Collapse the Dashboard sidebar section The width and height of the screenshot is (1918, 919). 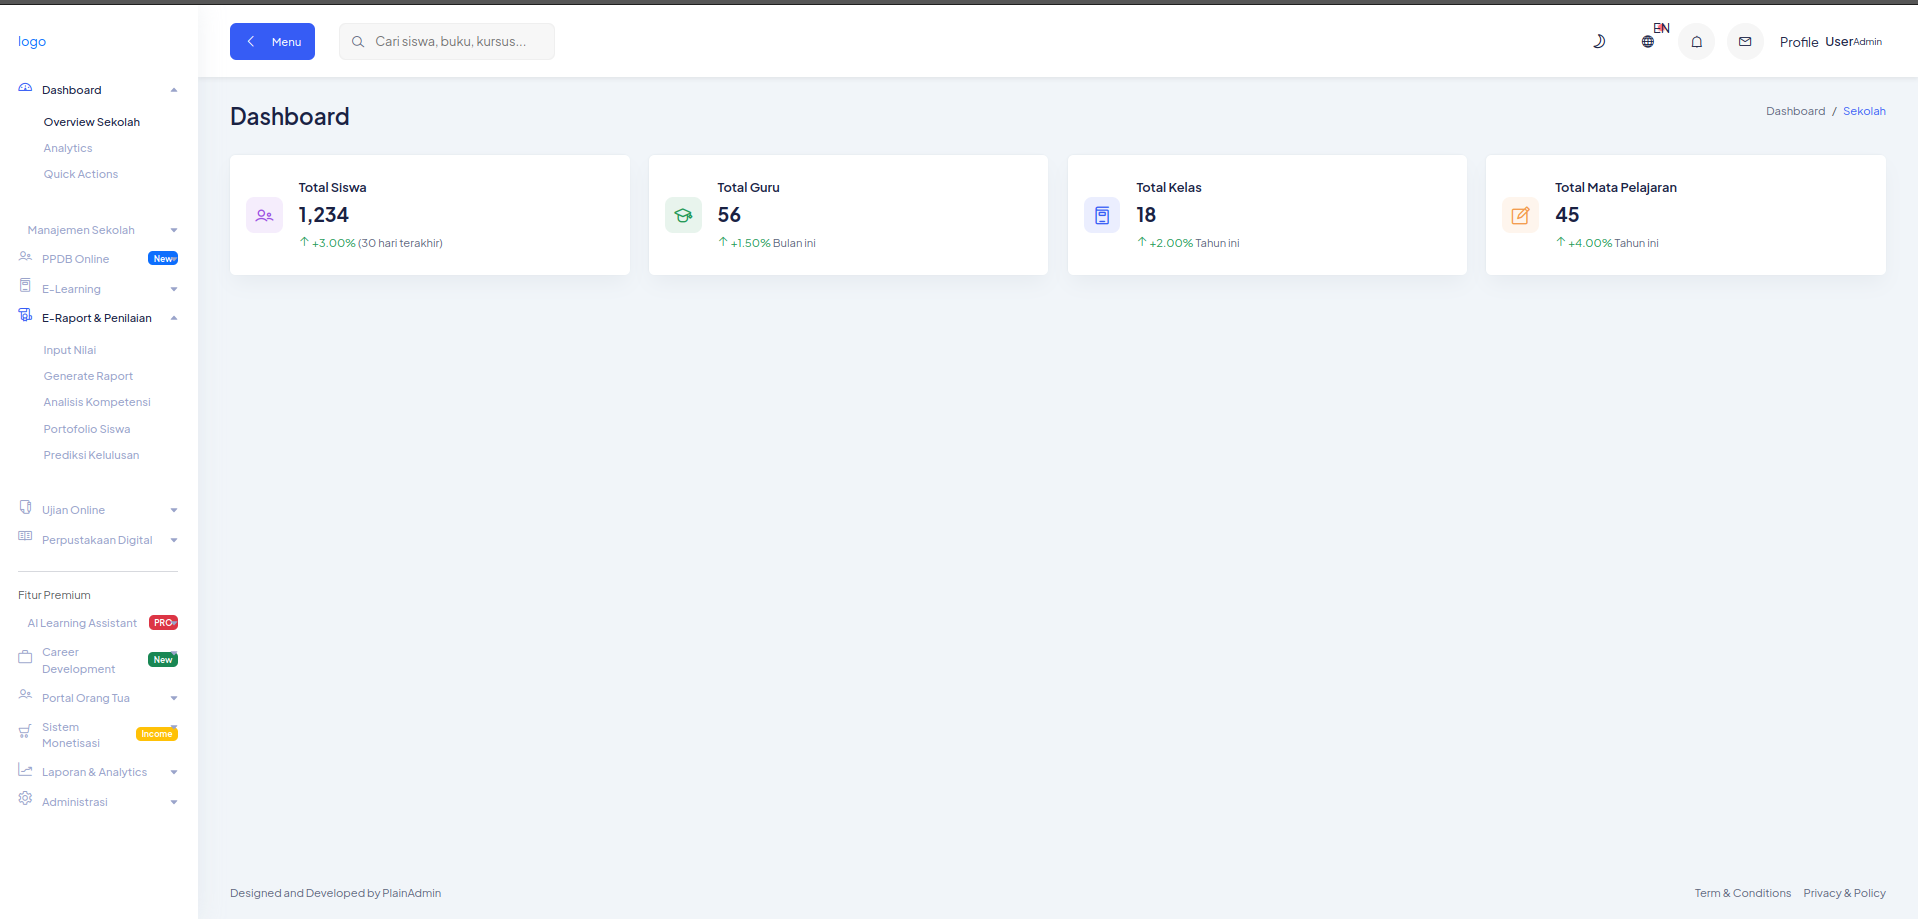pos(98,90)
